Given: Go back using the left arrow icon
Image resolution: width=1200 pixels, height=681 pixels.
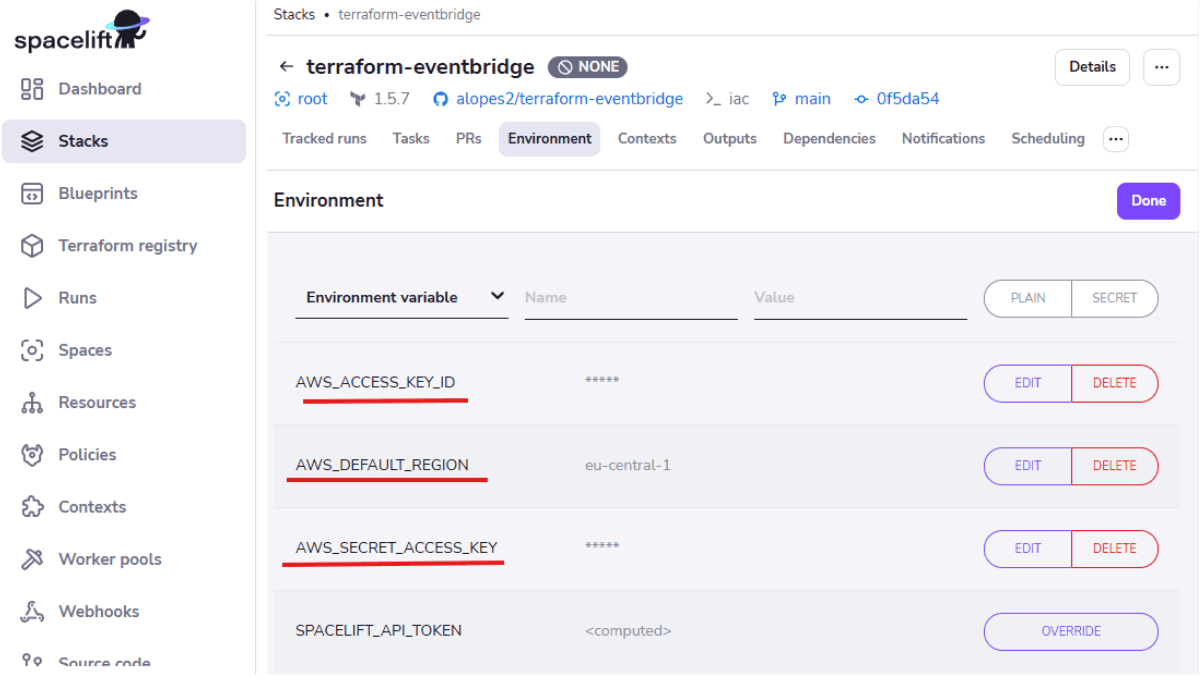Looking at the screenshot, I should (x=287, y=67).
